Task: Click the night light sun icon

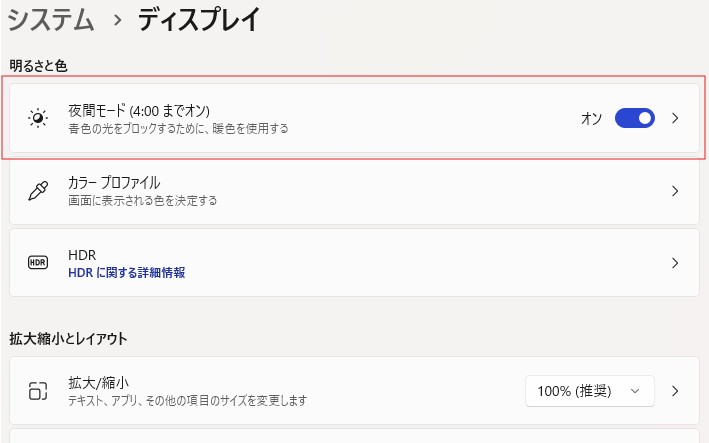Action: coord(38,119)
